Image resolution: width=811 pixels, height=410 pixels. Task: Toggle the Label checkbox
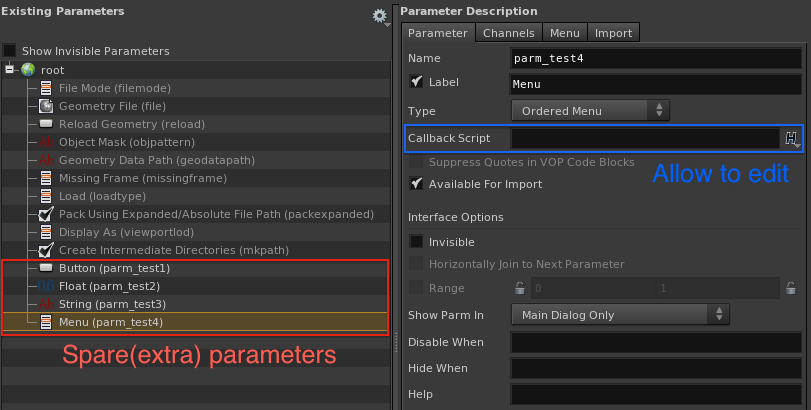pos(416,81)
